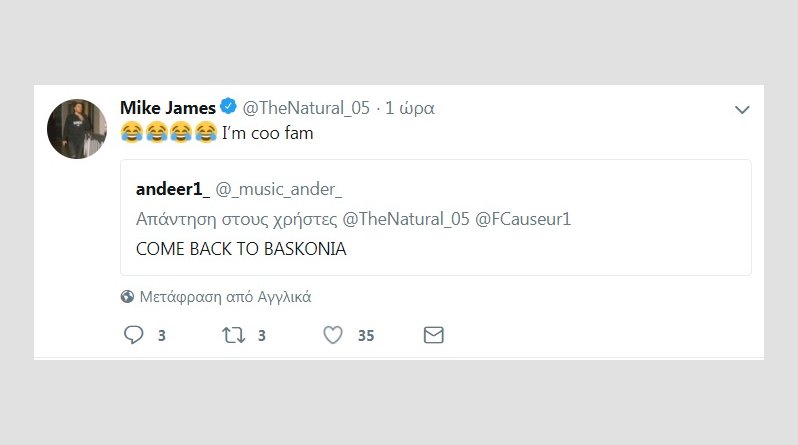Retweet Mike James's tweet
This screenshot has width=798, height=445.
(232, 335)
